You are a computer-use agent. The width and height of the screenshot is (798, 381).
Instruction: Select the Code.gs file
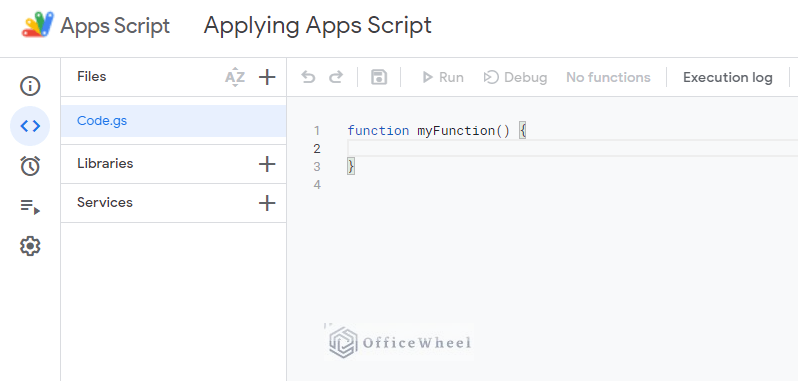pos(173,121)
